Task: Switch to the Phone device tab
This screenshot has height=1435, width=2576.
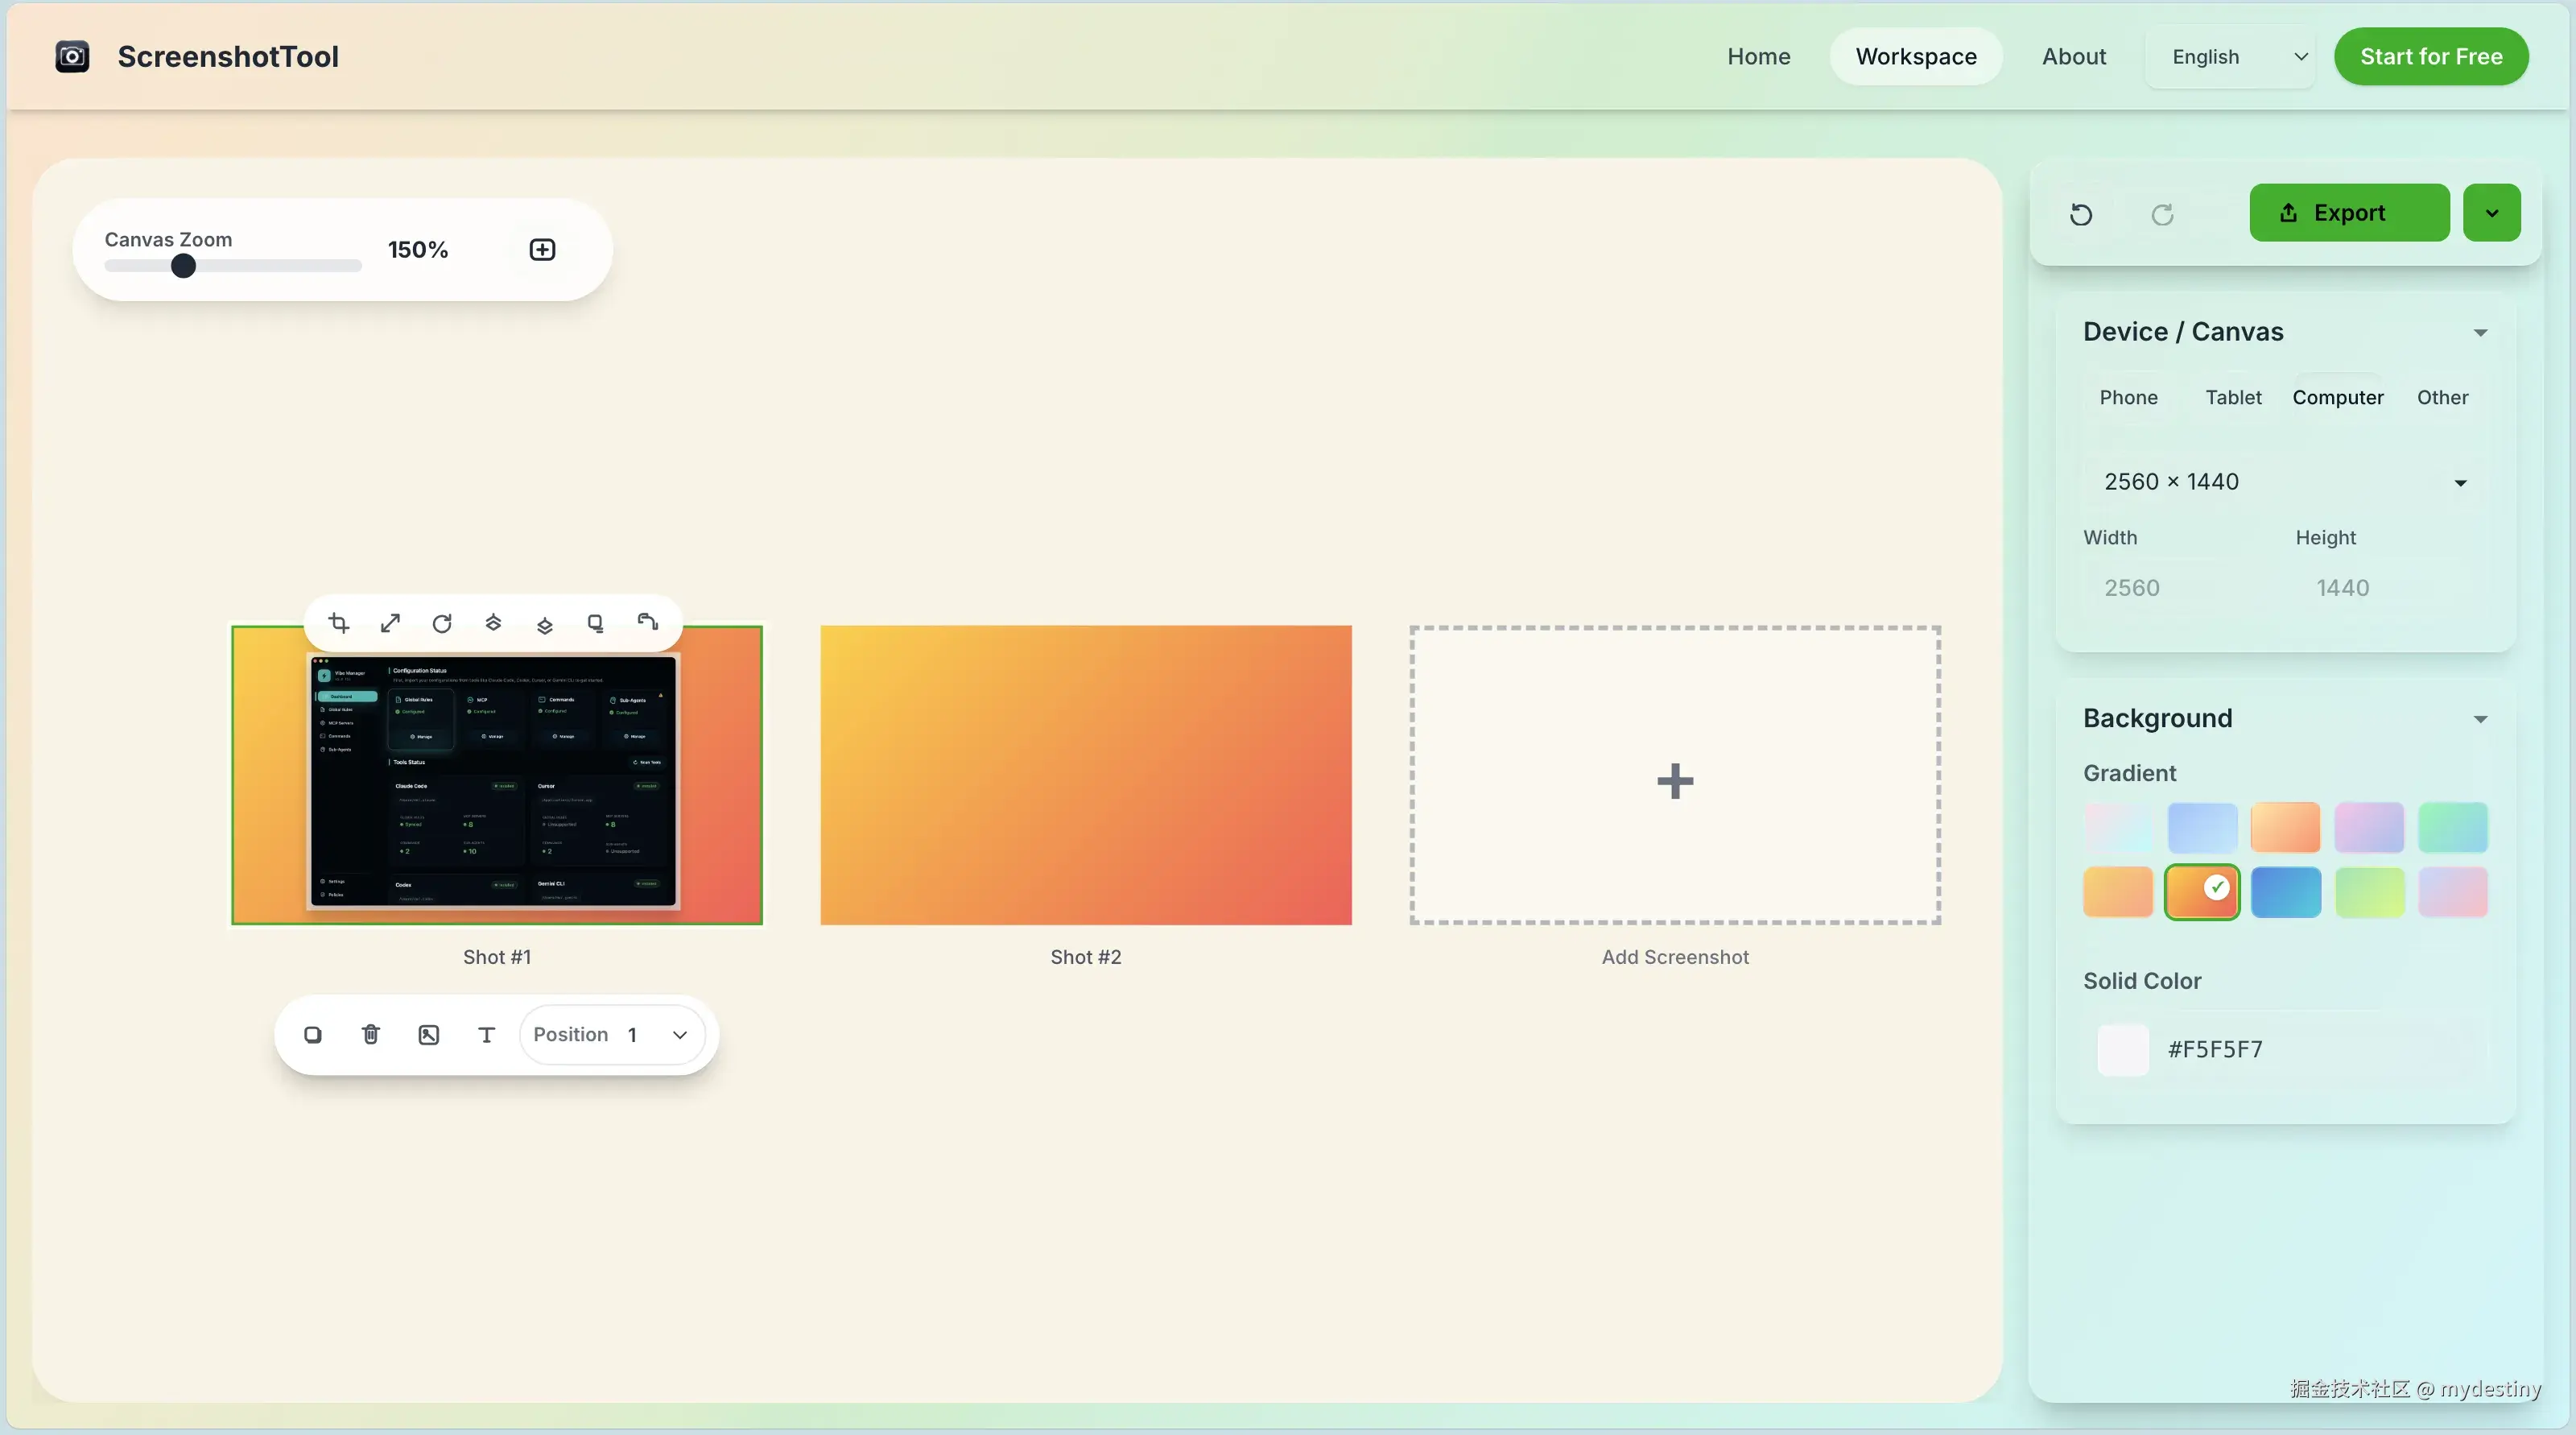Action: pos(2128,397)
